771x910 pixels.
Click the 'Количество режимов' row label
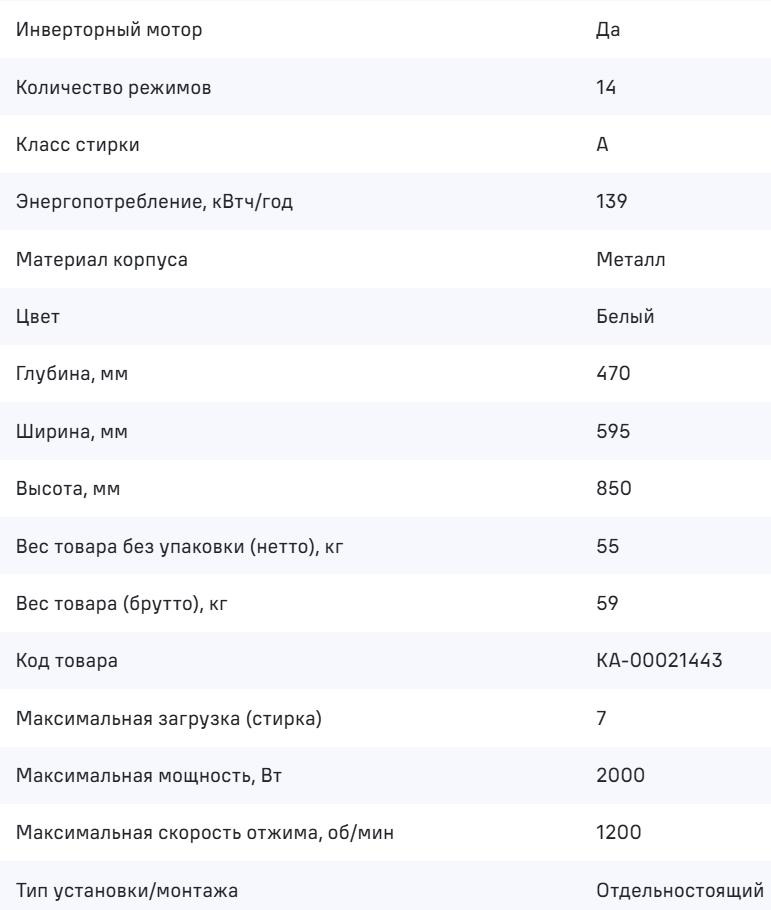[x=114, y=87]
